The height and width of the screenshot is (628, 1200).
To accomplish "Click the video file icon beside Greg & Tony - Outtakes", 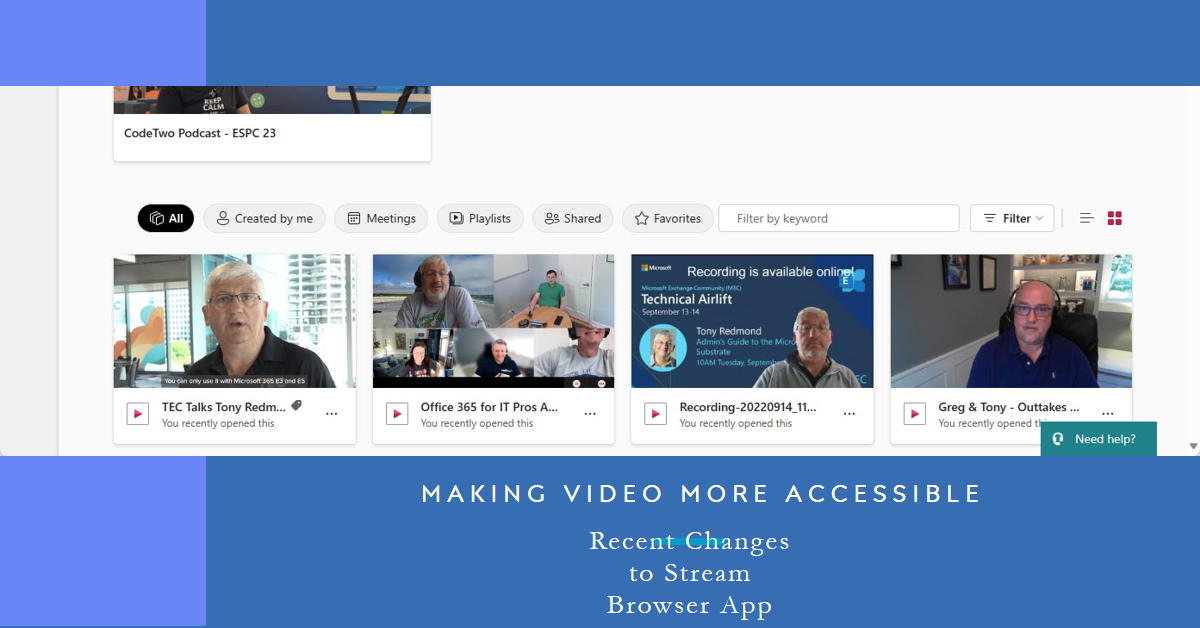I will point(914,414).
